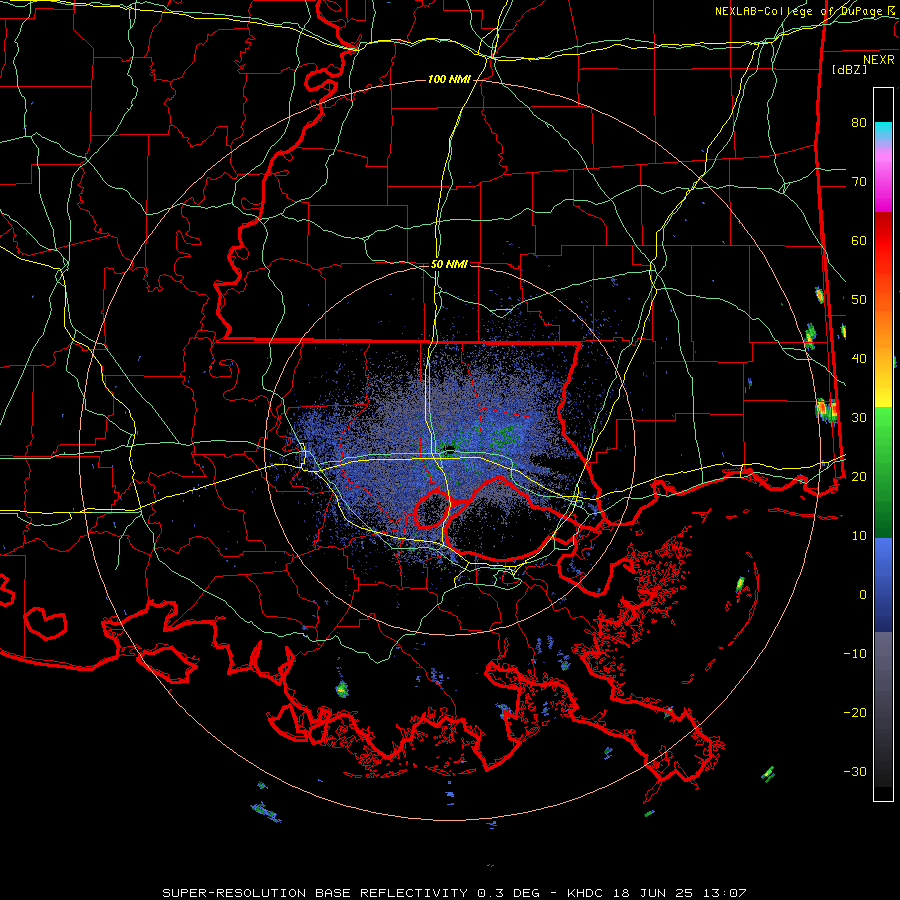Pick the green segment of the color bar
This screenshot has width=900, height=900.
tap(883, 472)
